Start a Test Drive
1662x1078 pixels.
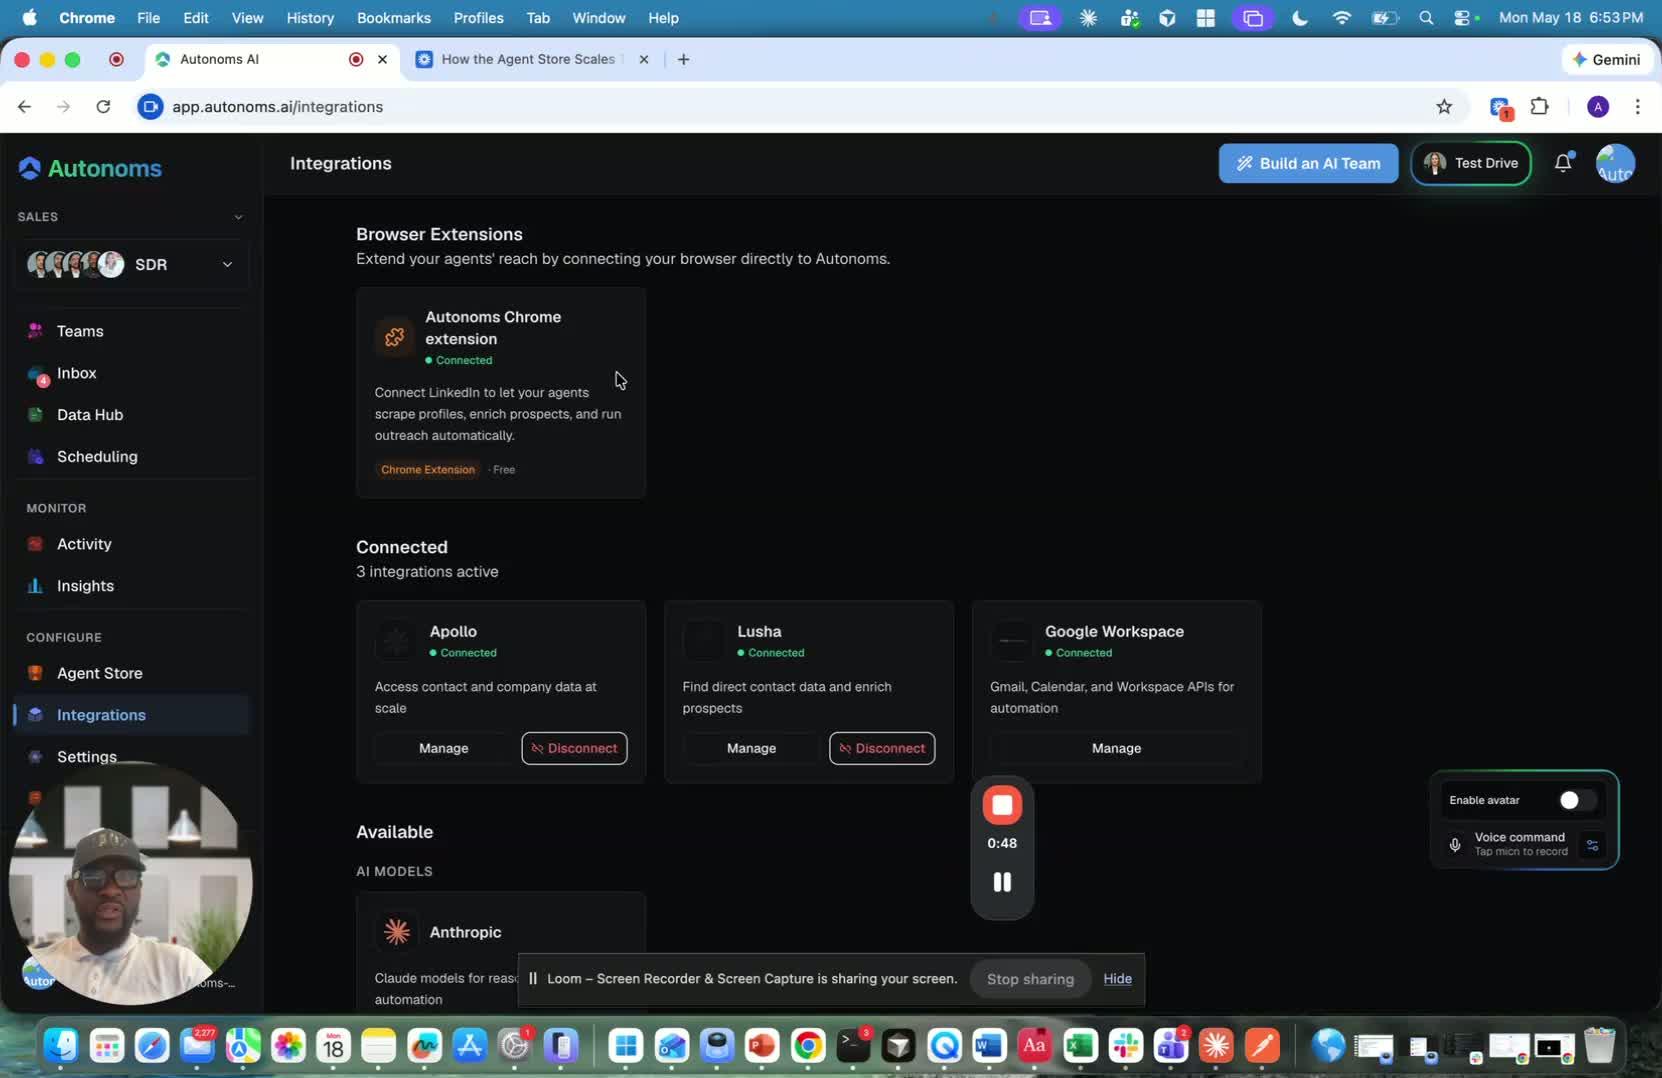[x=1470, y=163]
